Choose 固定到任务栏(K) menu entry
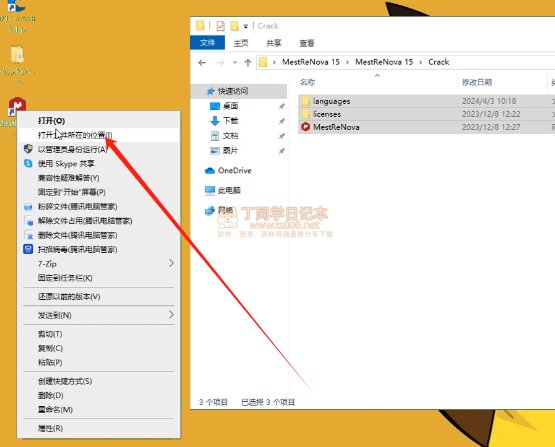This screenshot has height=447, width=555. coord(99,278)
